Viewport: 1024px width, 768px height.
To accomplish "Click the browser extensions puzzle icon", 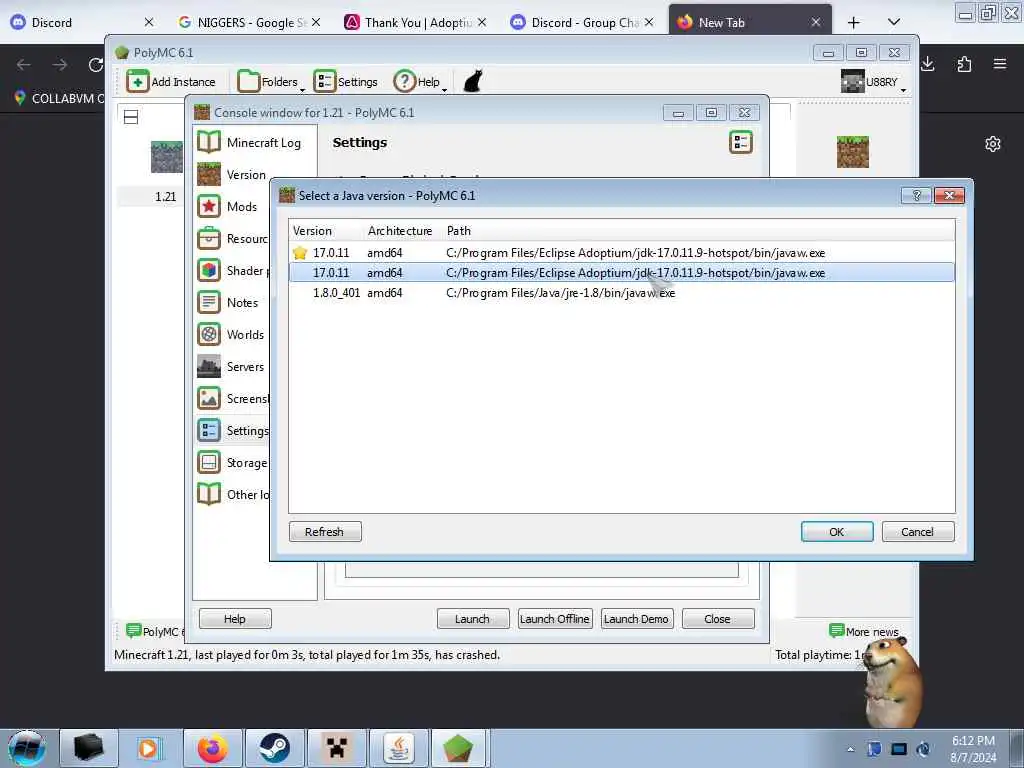I will (964, 64).
